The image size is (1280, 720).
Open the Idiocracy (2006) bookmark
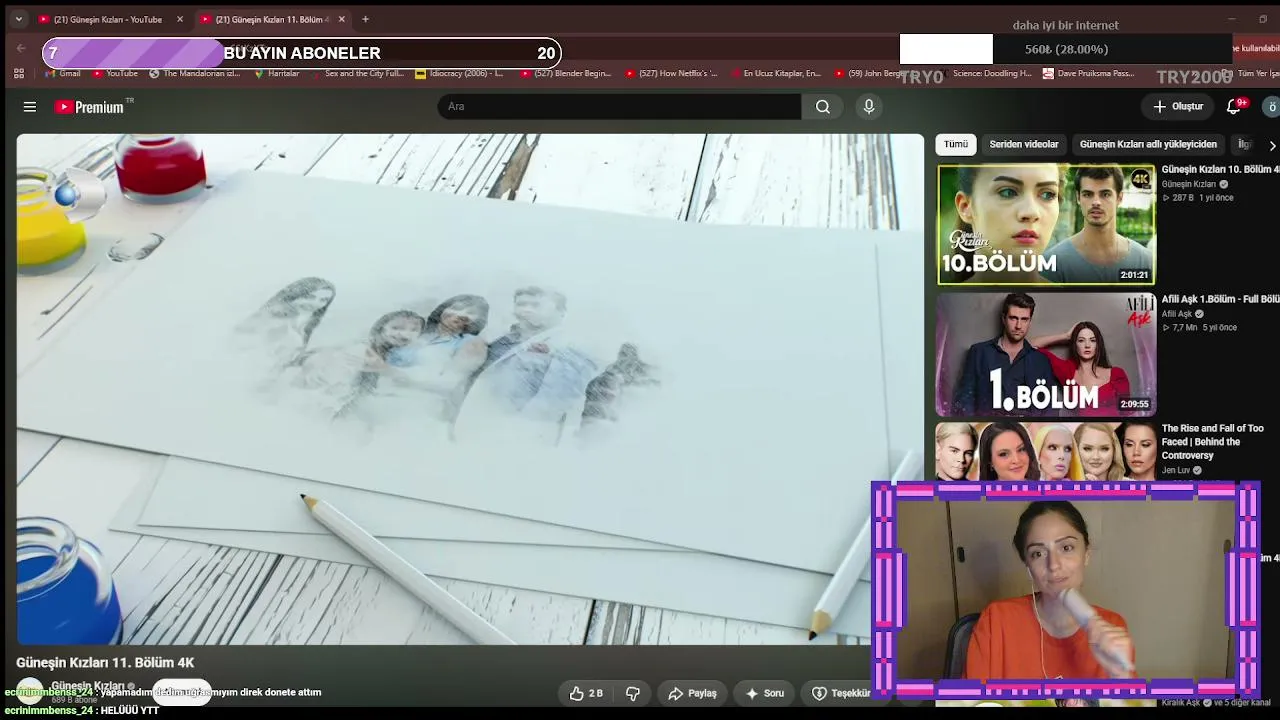(459, 73)
